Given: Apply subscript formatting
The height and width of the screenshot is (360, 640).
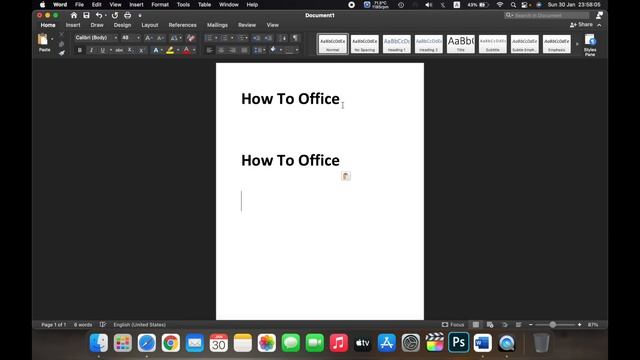Looking at the screenshot, I should [x=130, y=50].
